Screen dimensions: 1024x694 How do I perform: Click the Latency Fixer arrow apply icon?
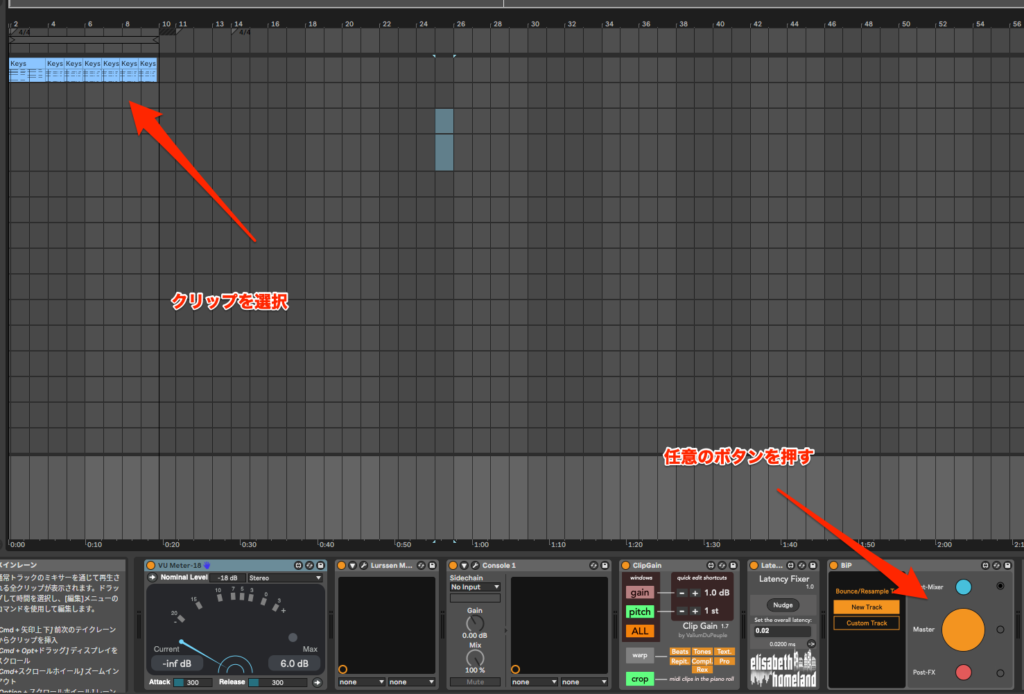coord(811,643)
